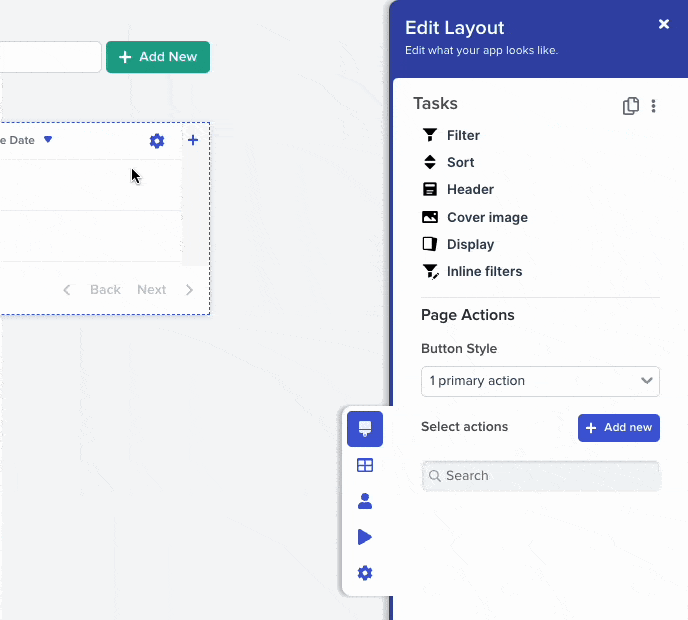This screenshot has height=620, width=688.
Task: Select the play arrow icon in sidebar
Action: point(365,537)
